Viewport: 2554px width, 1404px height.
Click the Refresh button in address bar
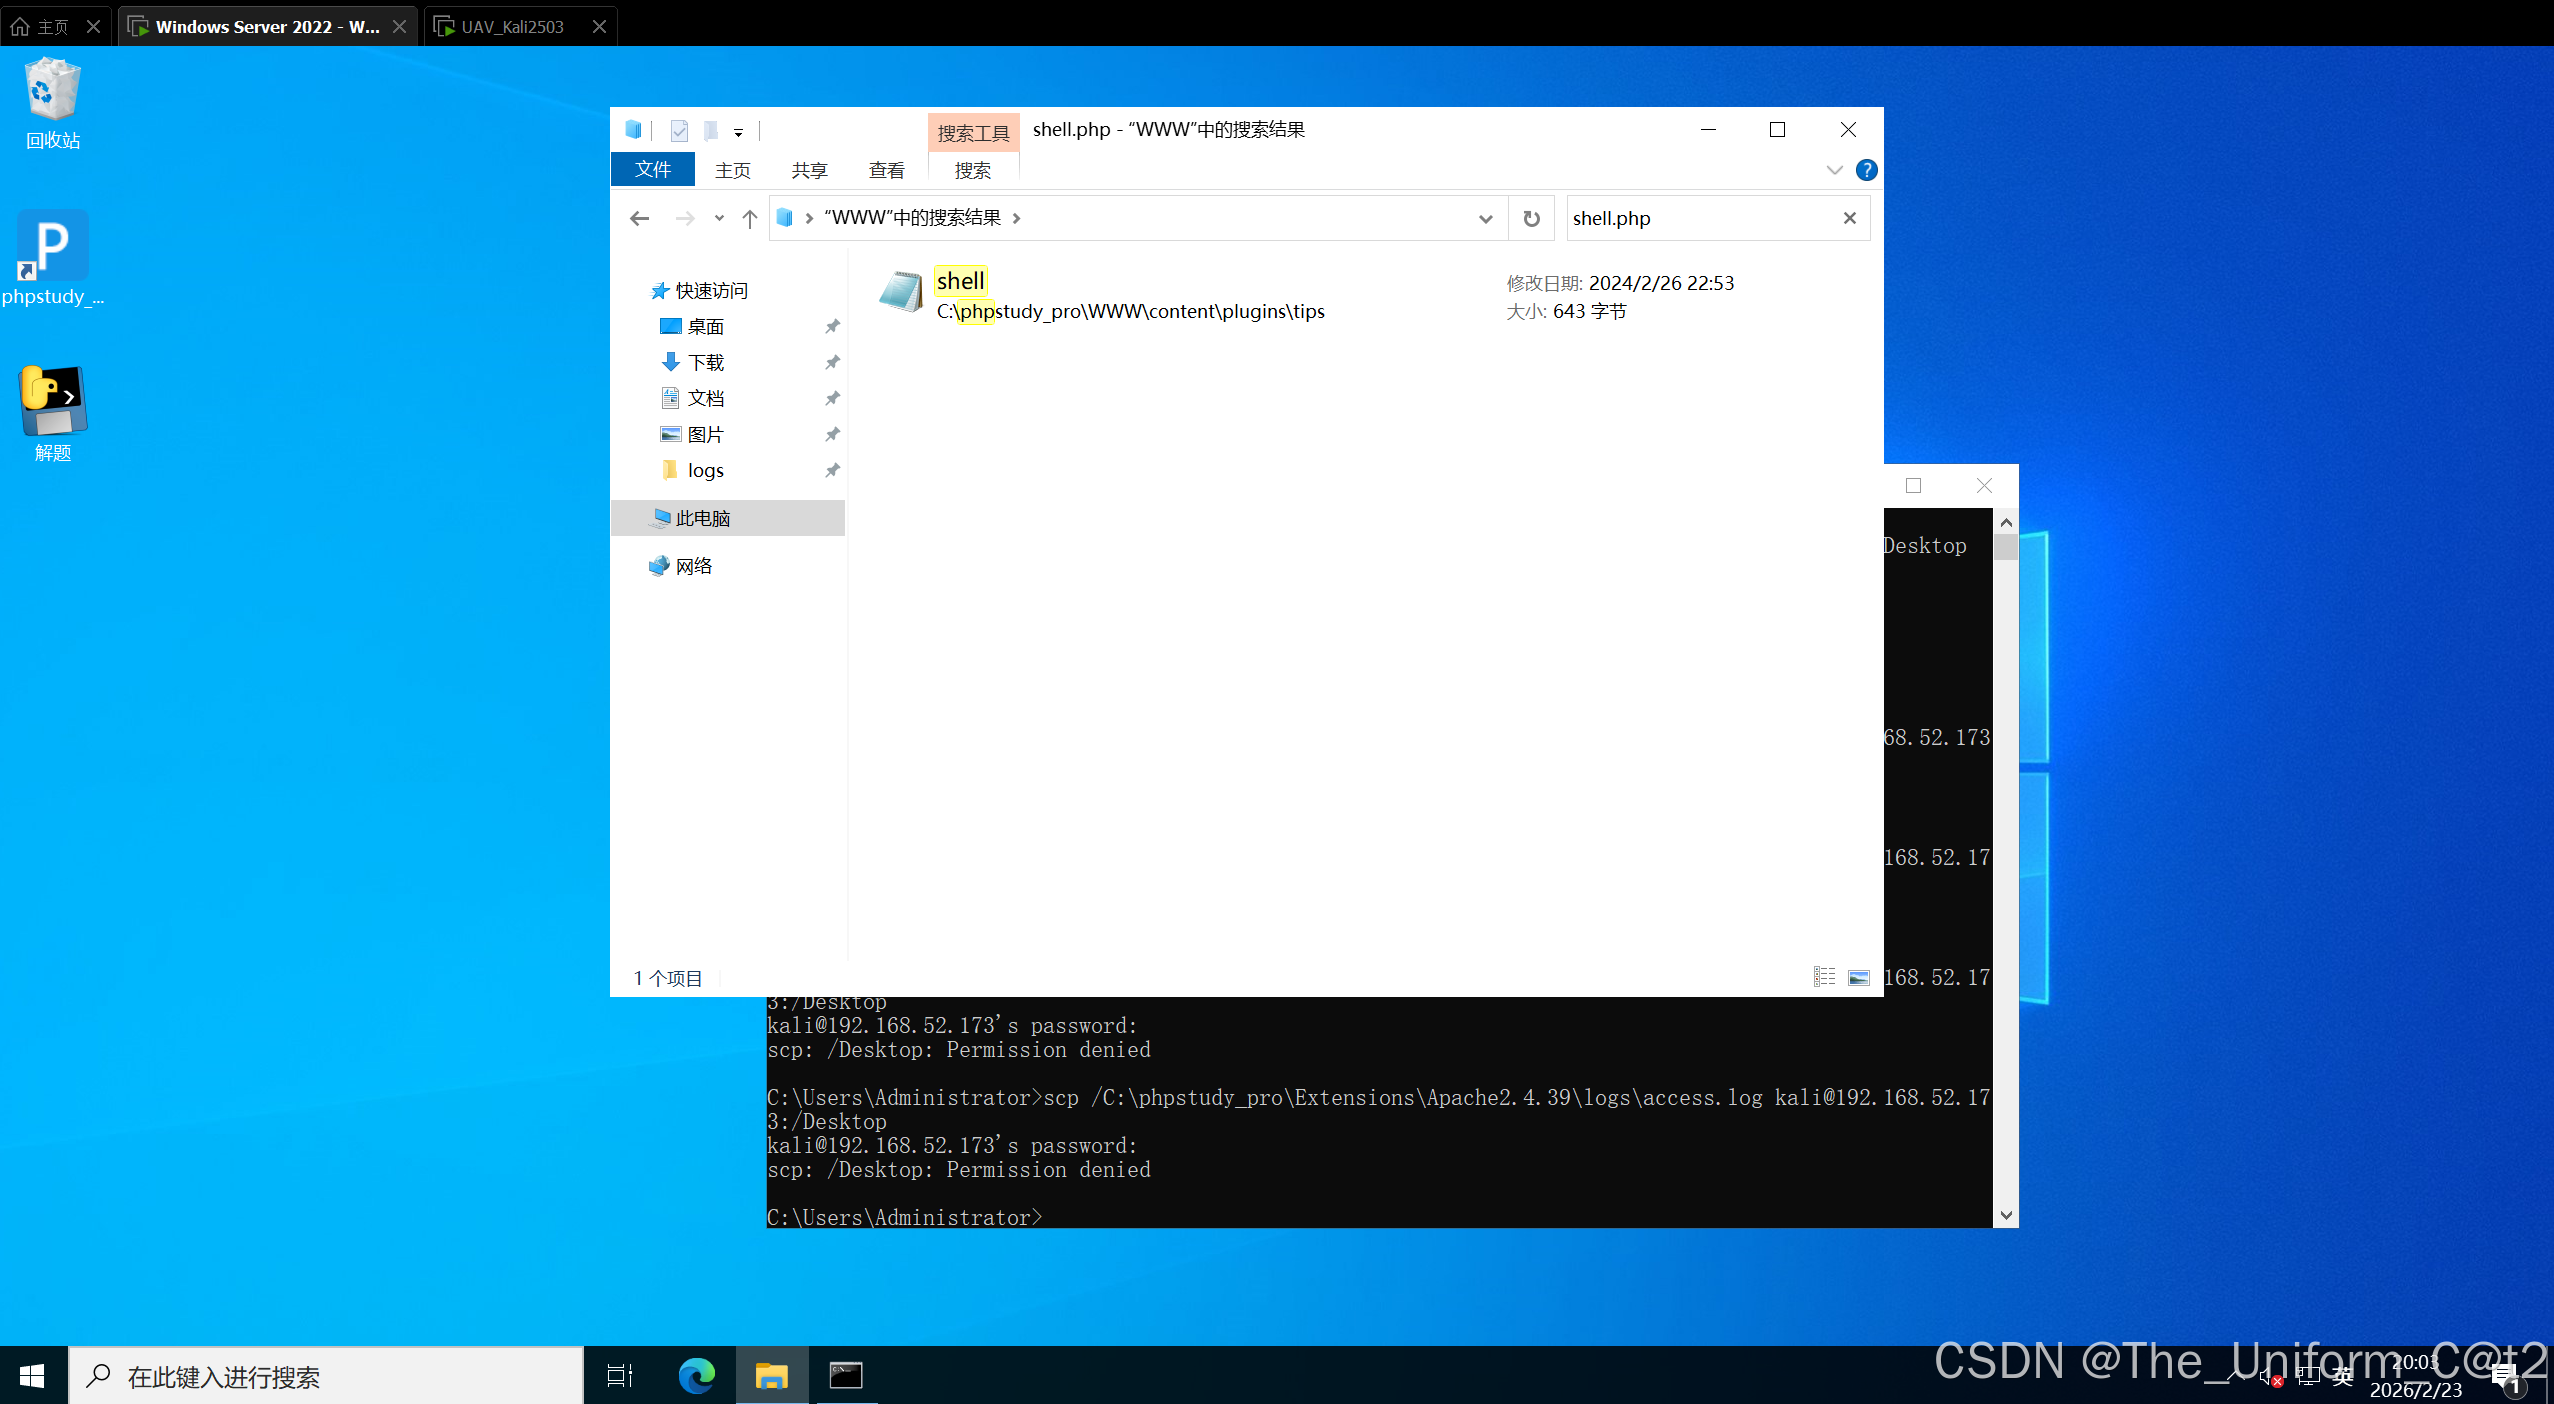pos(1531,218)
